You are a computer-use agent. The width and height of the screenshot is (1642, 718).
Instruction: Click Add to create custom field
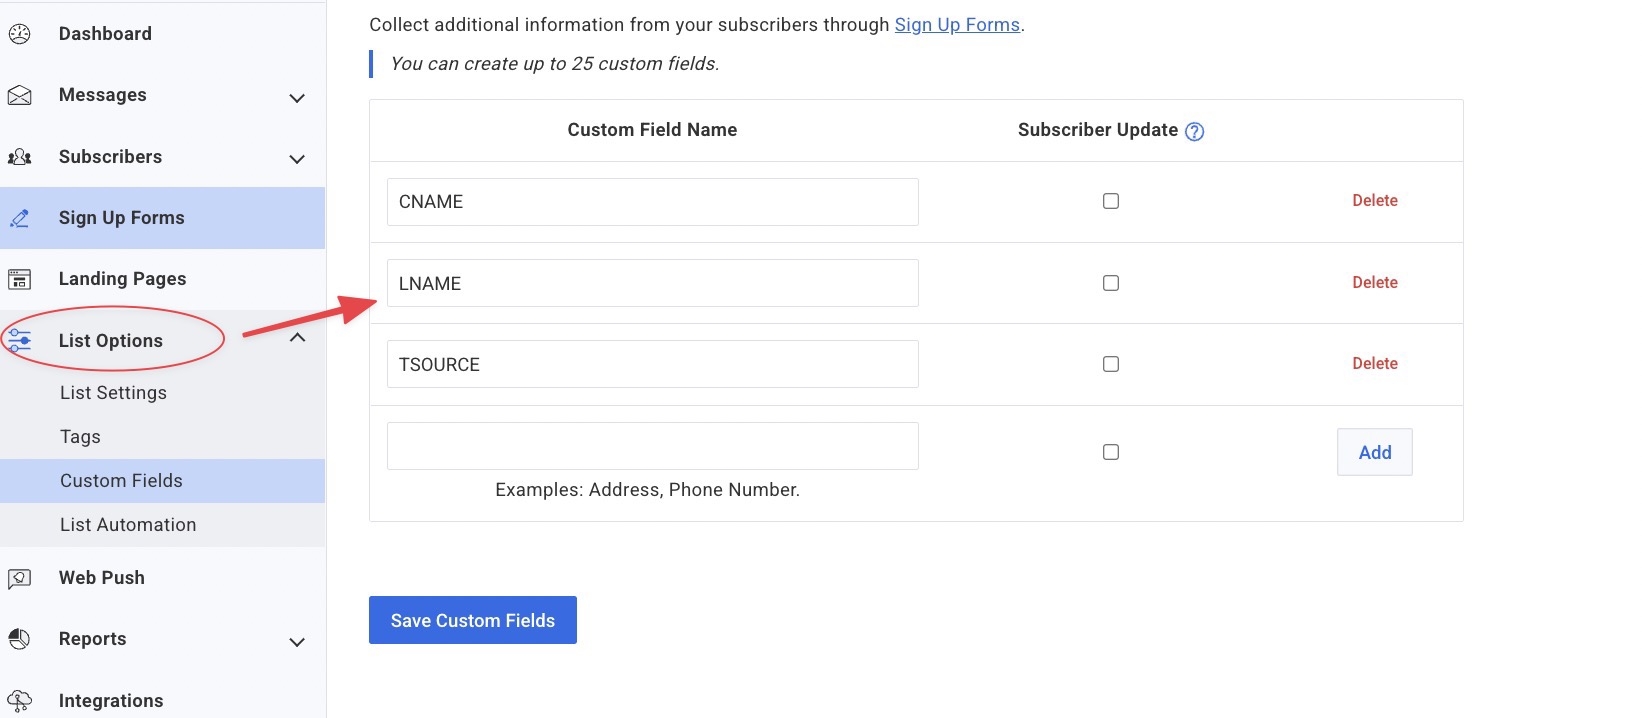1375,452
